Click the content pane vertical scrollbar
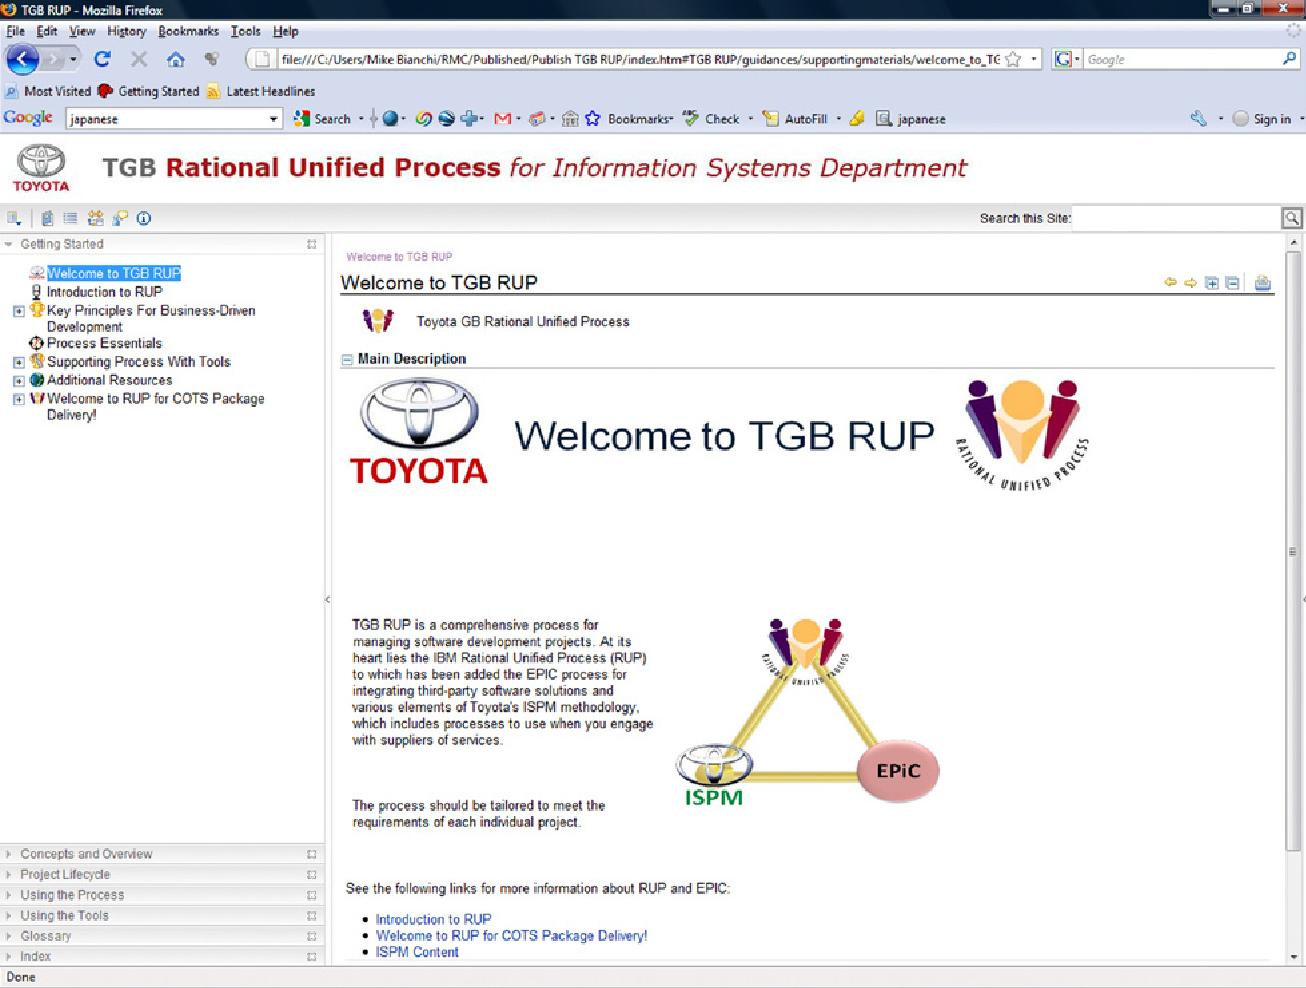This screenshot has height=988, width=1306. (1293, 550)
